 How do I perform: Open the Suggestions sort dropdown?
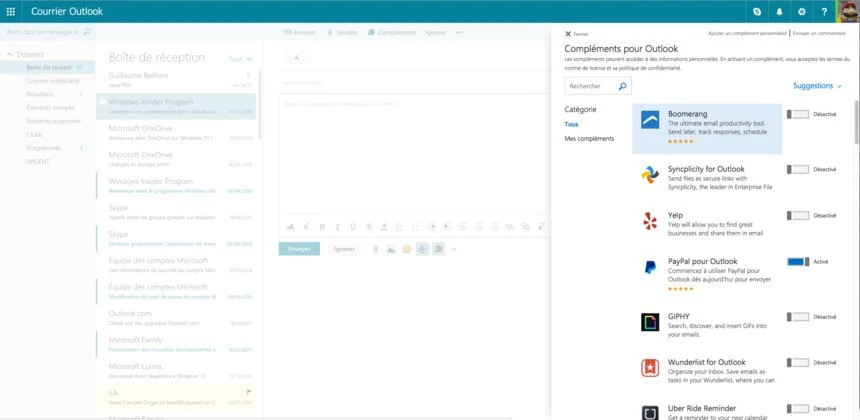(x=817, y=86)
